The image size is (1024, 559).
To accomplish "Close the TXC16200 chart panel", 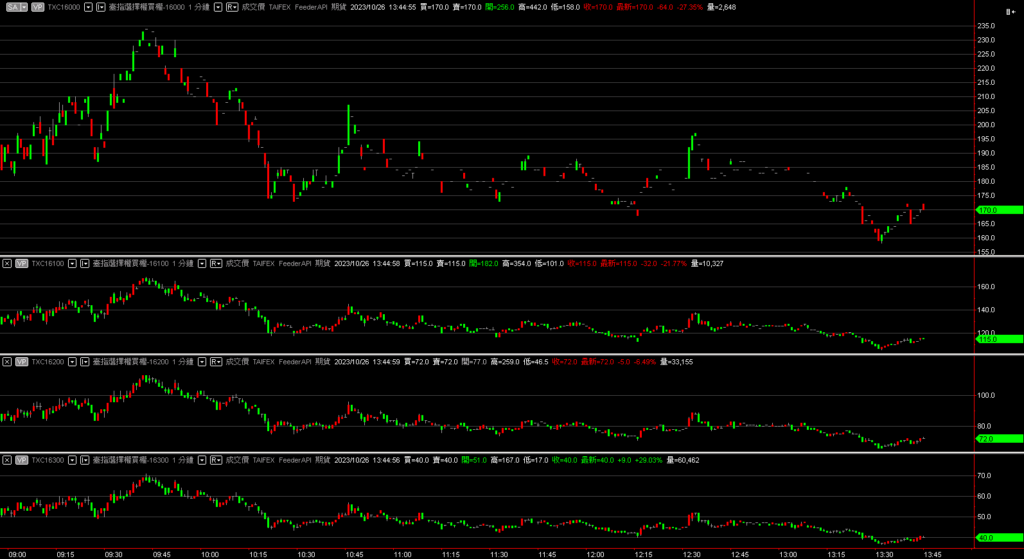I will coord(7,361).
